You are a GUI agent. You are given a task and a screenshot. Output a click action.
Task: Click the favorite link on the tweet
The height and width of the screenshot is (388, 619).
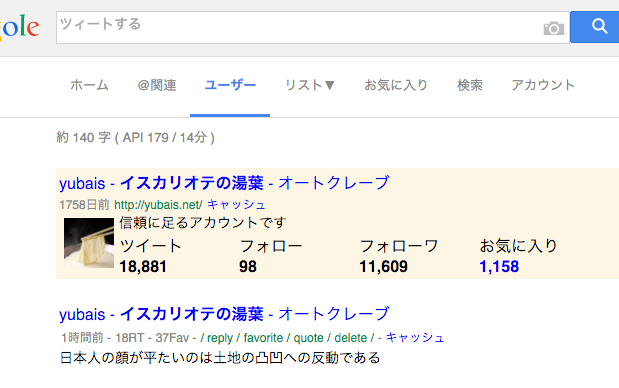(263, 338)
